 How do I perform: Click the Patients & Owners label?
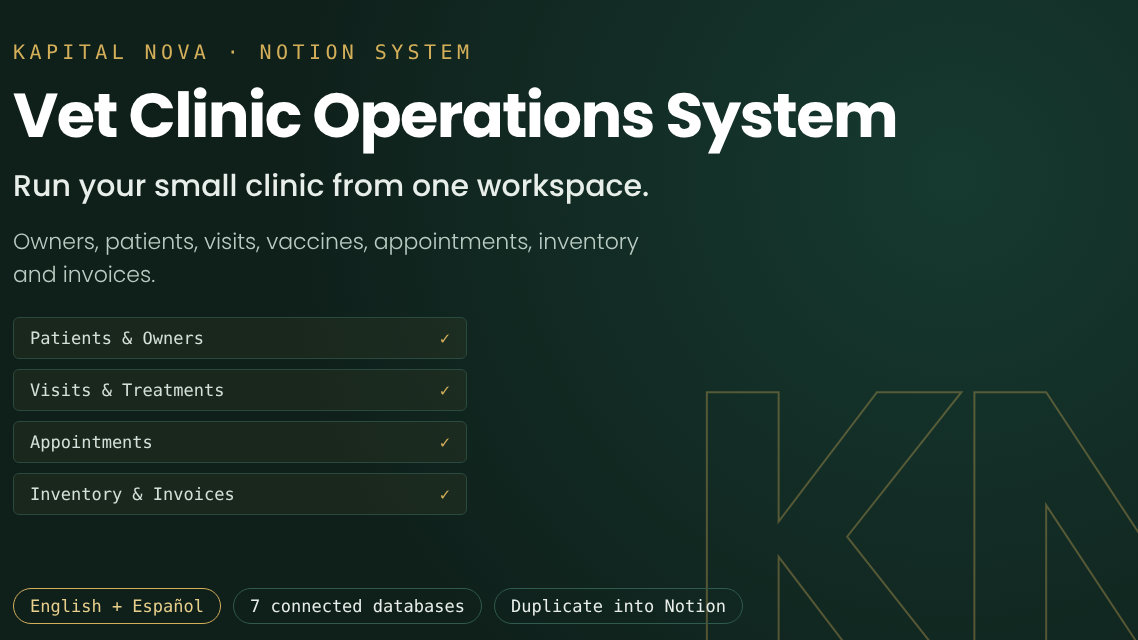117,338
